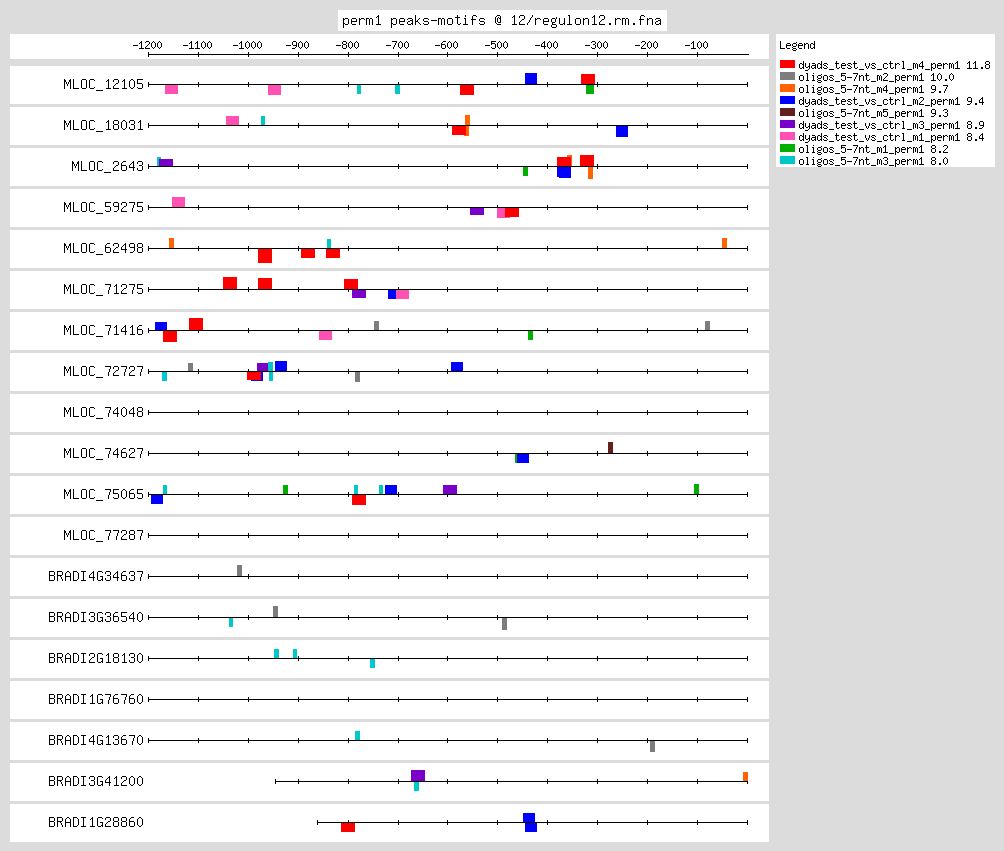Click the red dyads_test_vs_ctrl_m4_perm1 legend swatch
The image size is (1004, 851).
click(x=787, y=65)
